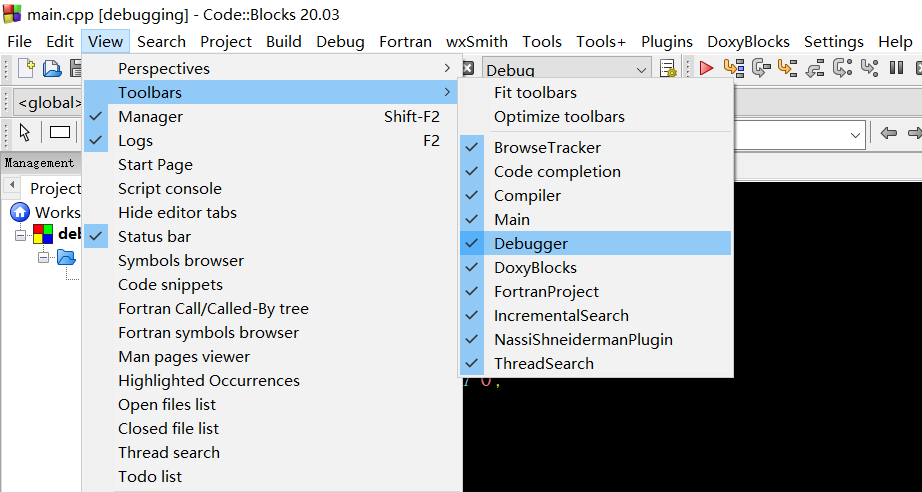
Task: Click the Step into instruction icon
Action: pyautogui.click(x=869, y=68)
